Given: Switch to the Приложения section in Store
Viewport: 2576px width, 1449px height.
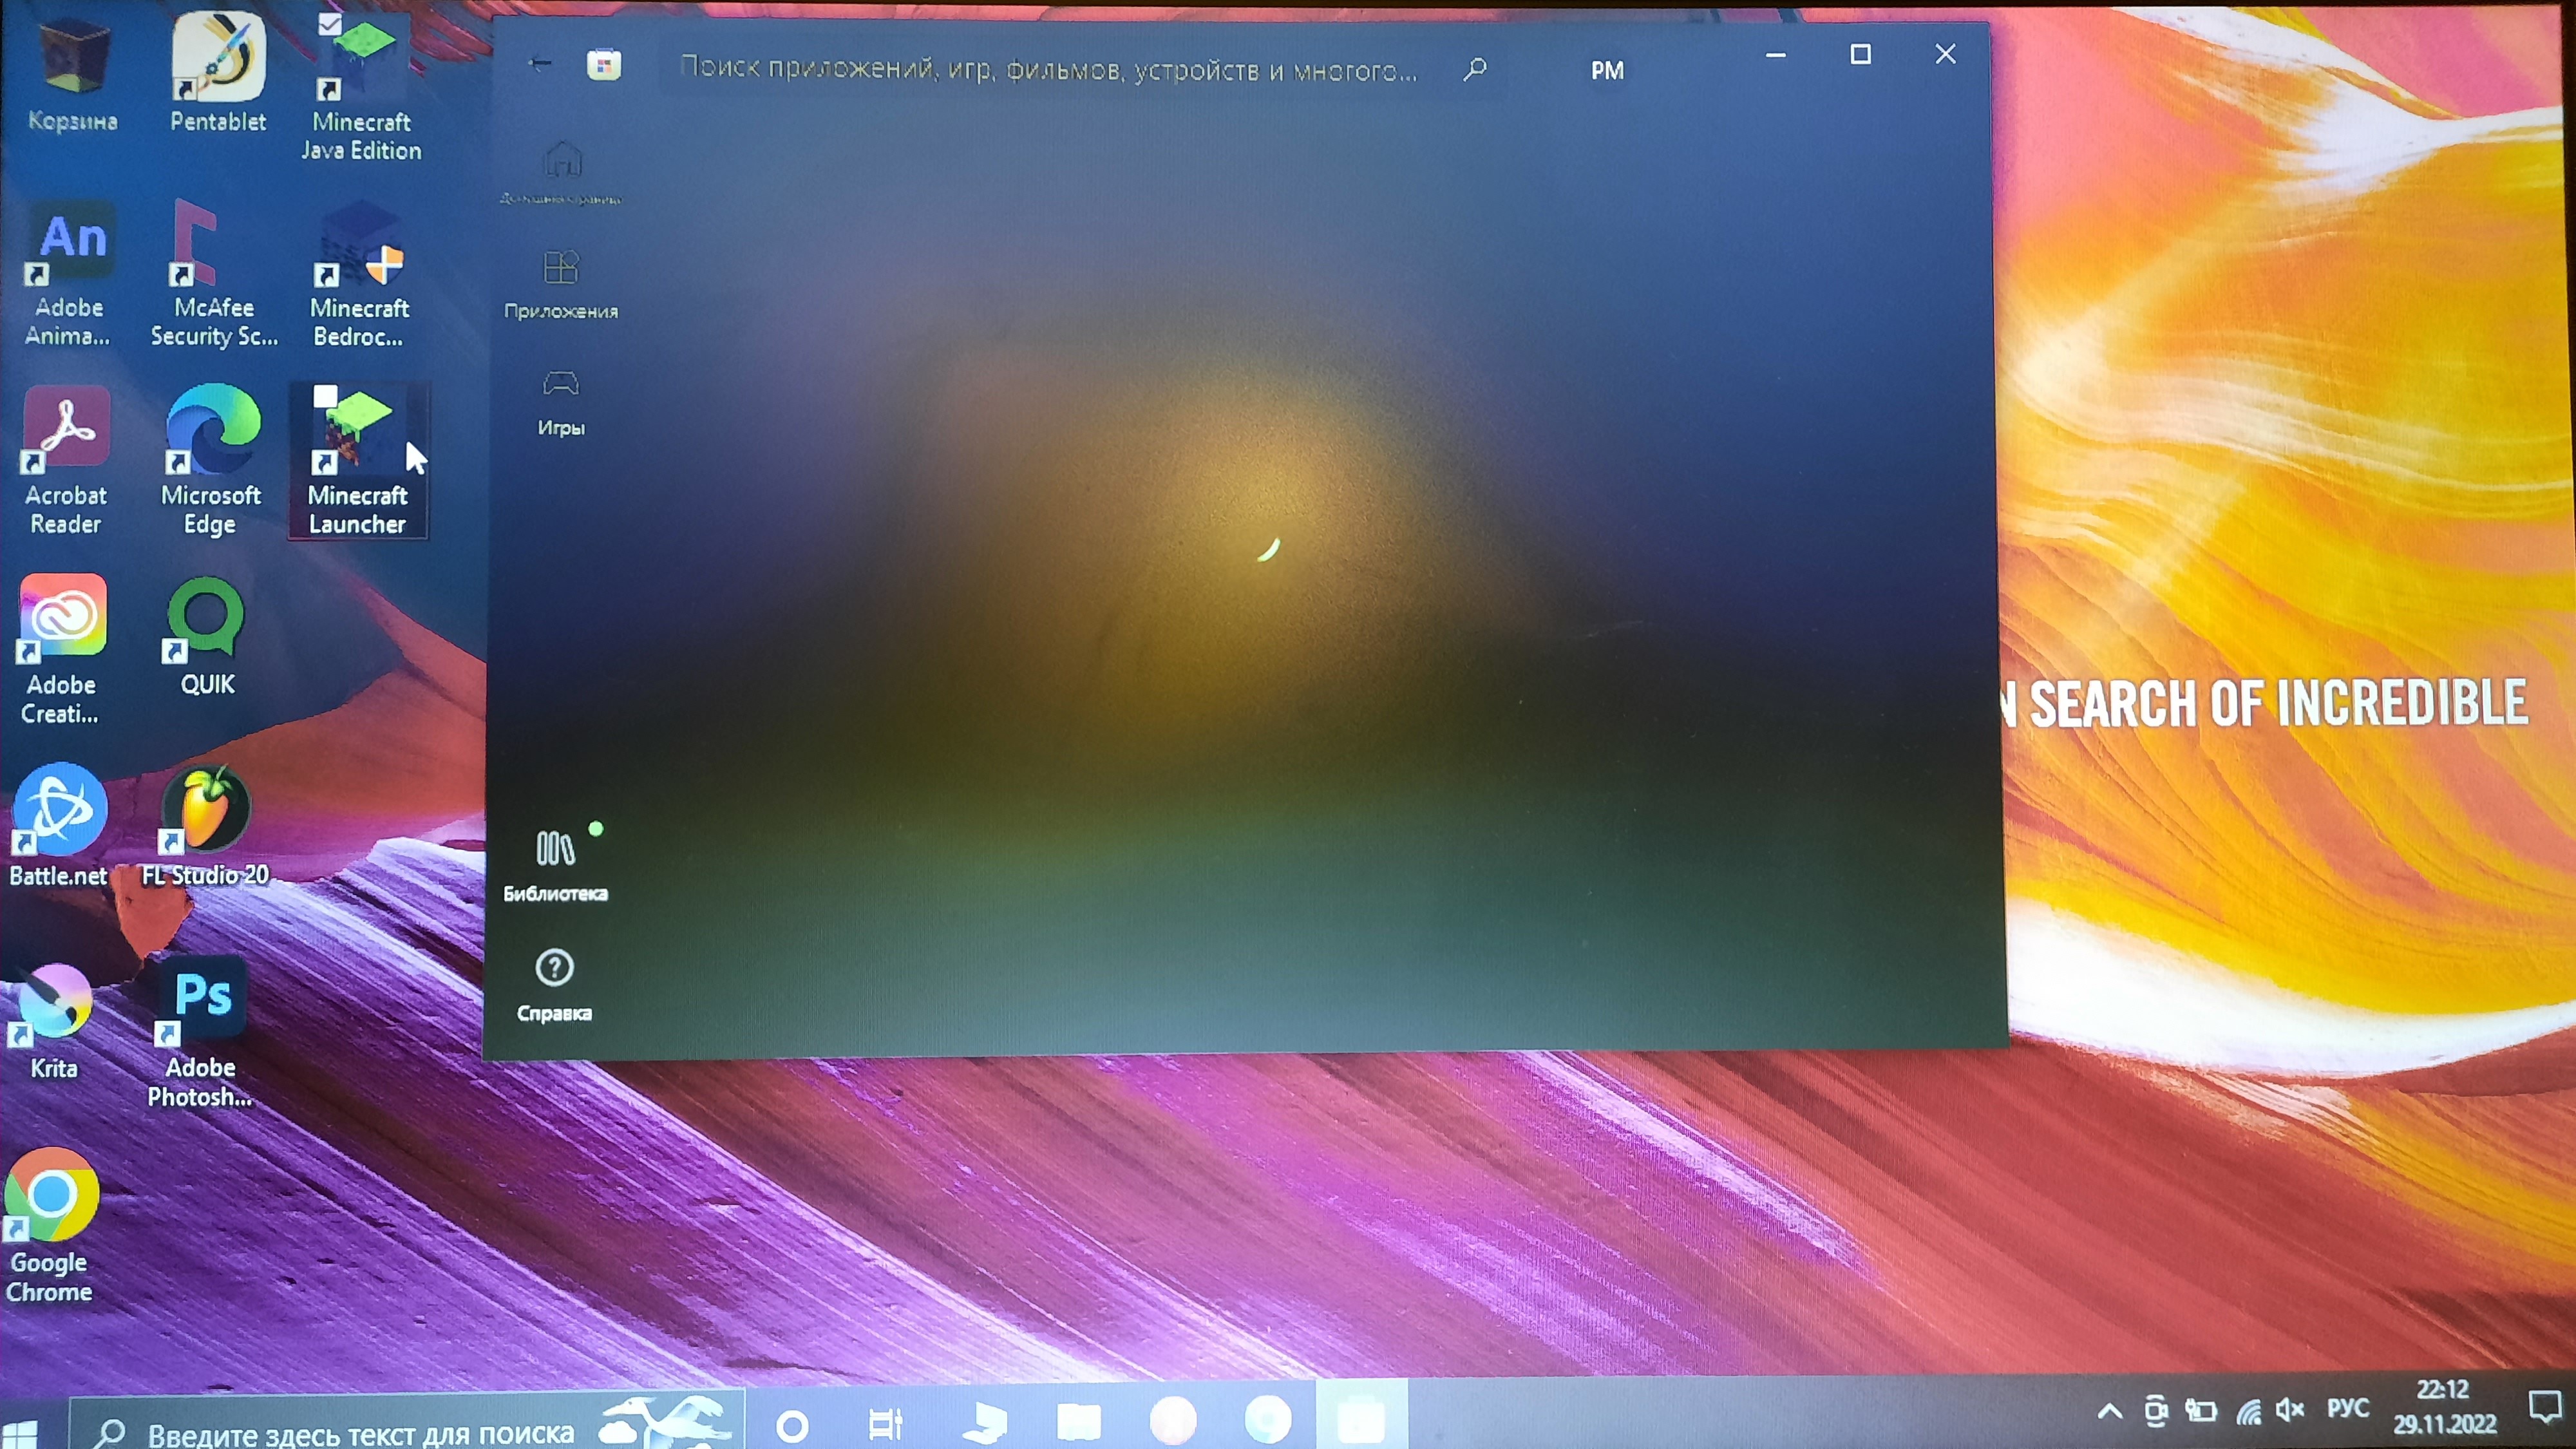Looking at the screenshot, I should [x=561, y=285].
